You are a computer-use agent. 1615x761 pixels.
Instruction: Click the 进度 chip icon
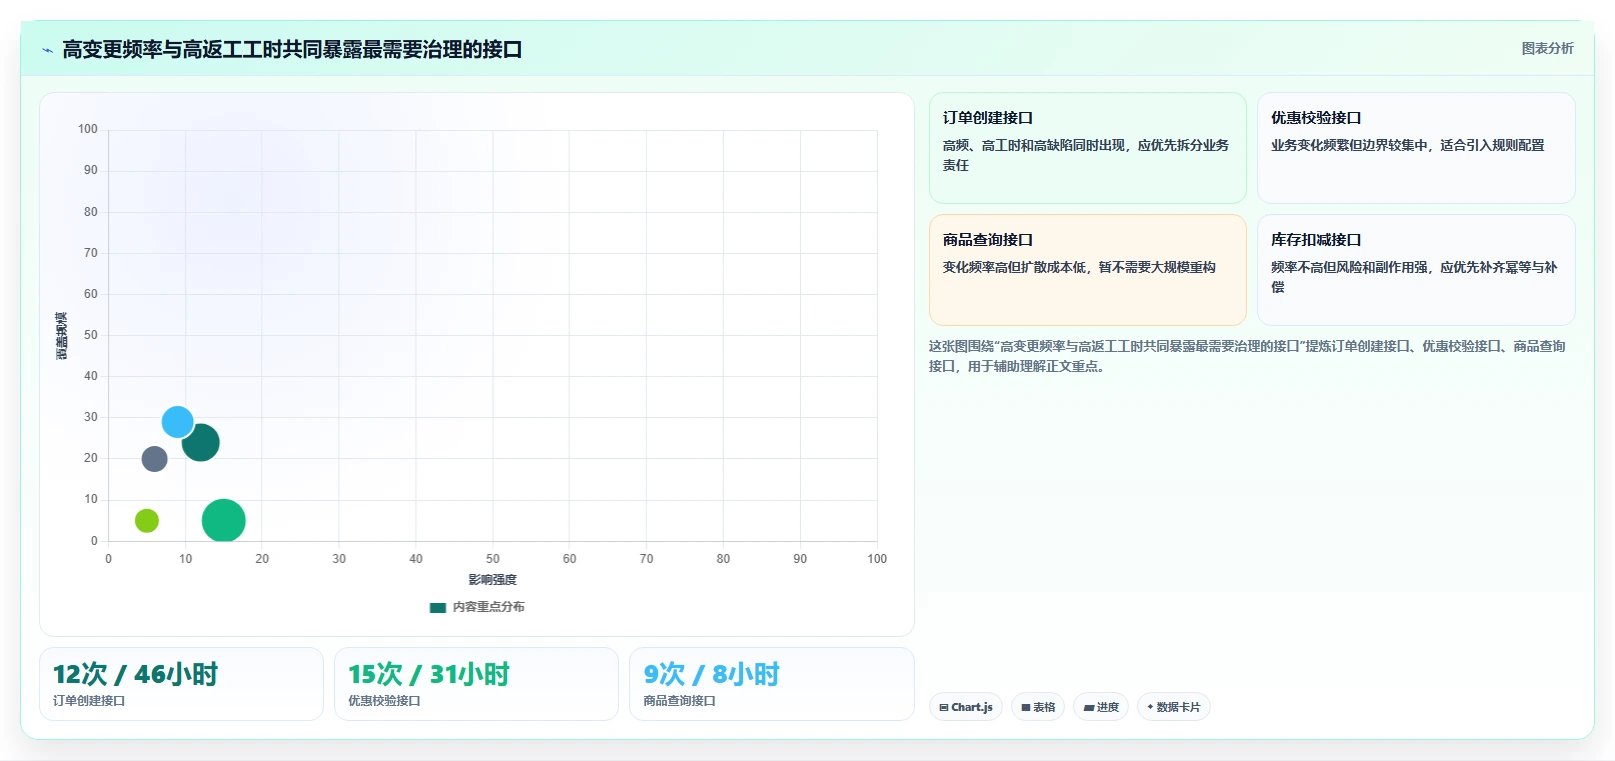point(1089,707)
